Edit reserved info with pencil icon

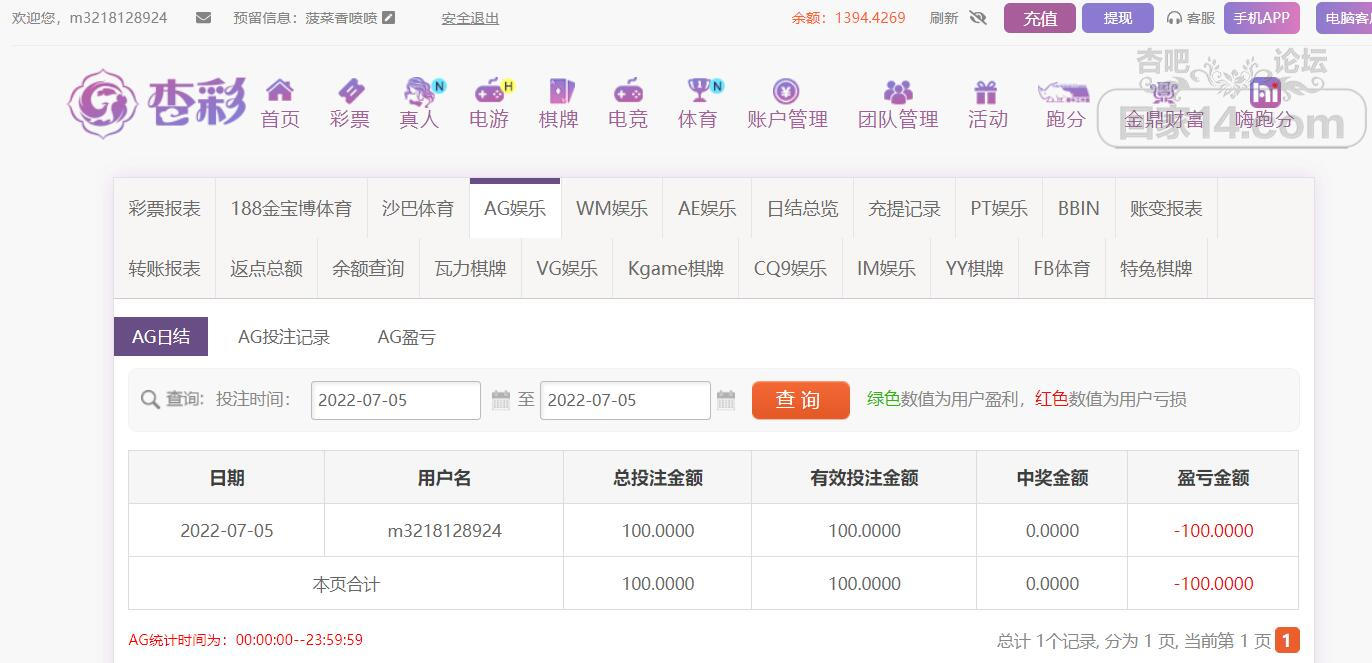pos(389,18)
